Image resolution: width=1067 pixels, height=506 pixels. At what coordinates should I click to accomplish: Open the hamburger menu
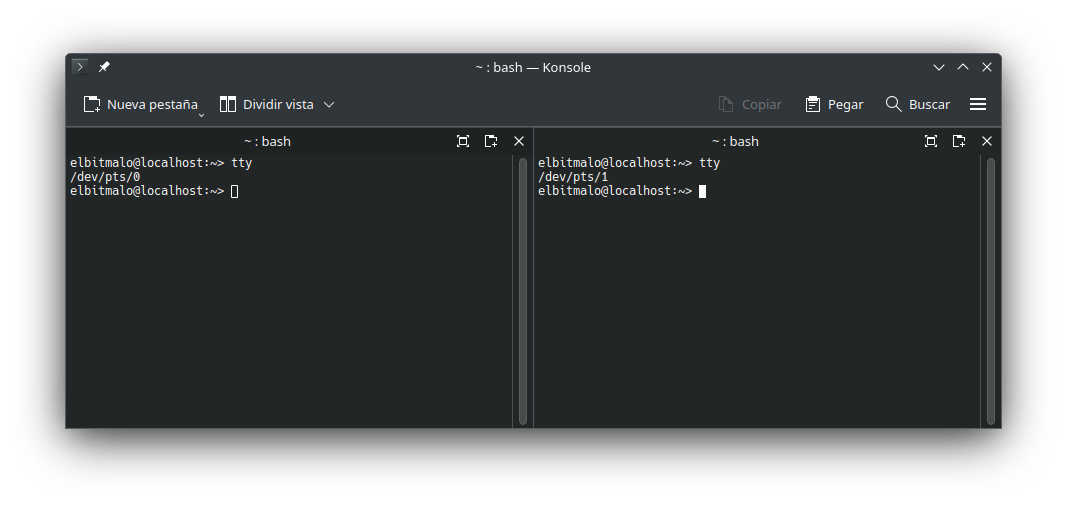tap(978, 104)
